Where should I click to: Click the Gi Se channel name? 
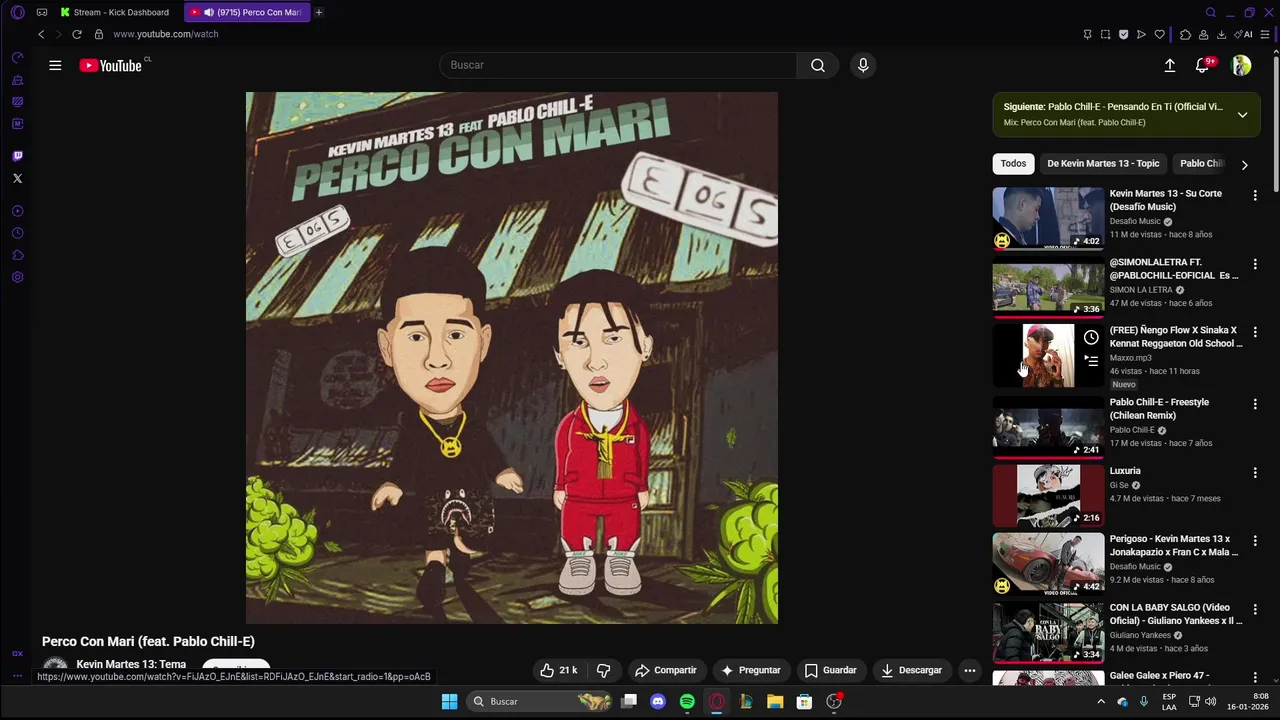pos(1117,485)
